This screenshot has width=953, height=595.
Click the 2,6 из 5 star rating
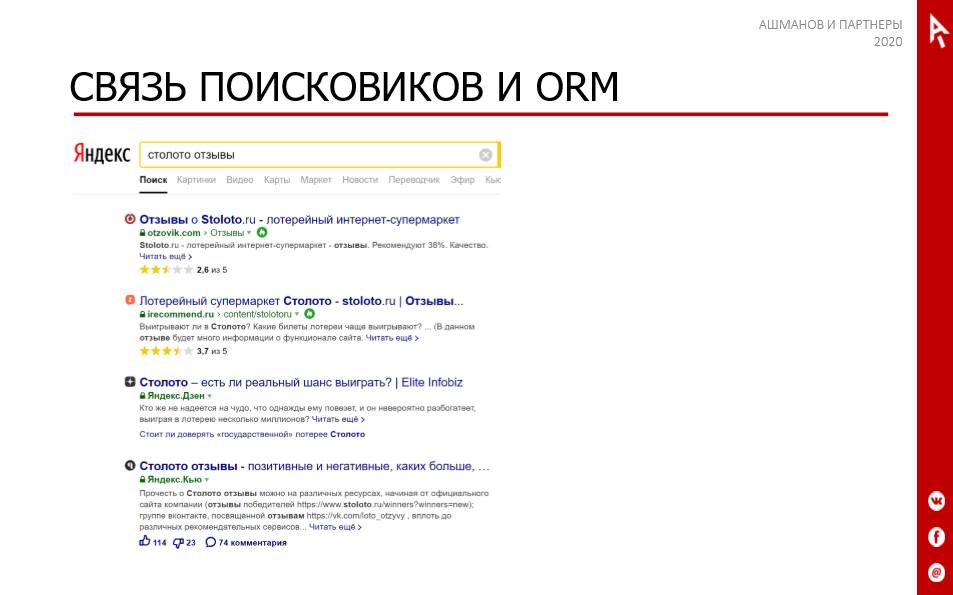tap(183, 270)
